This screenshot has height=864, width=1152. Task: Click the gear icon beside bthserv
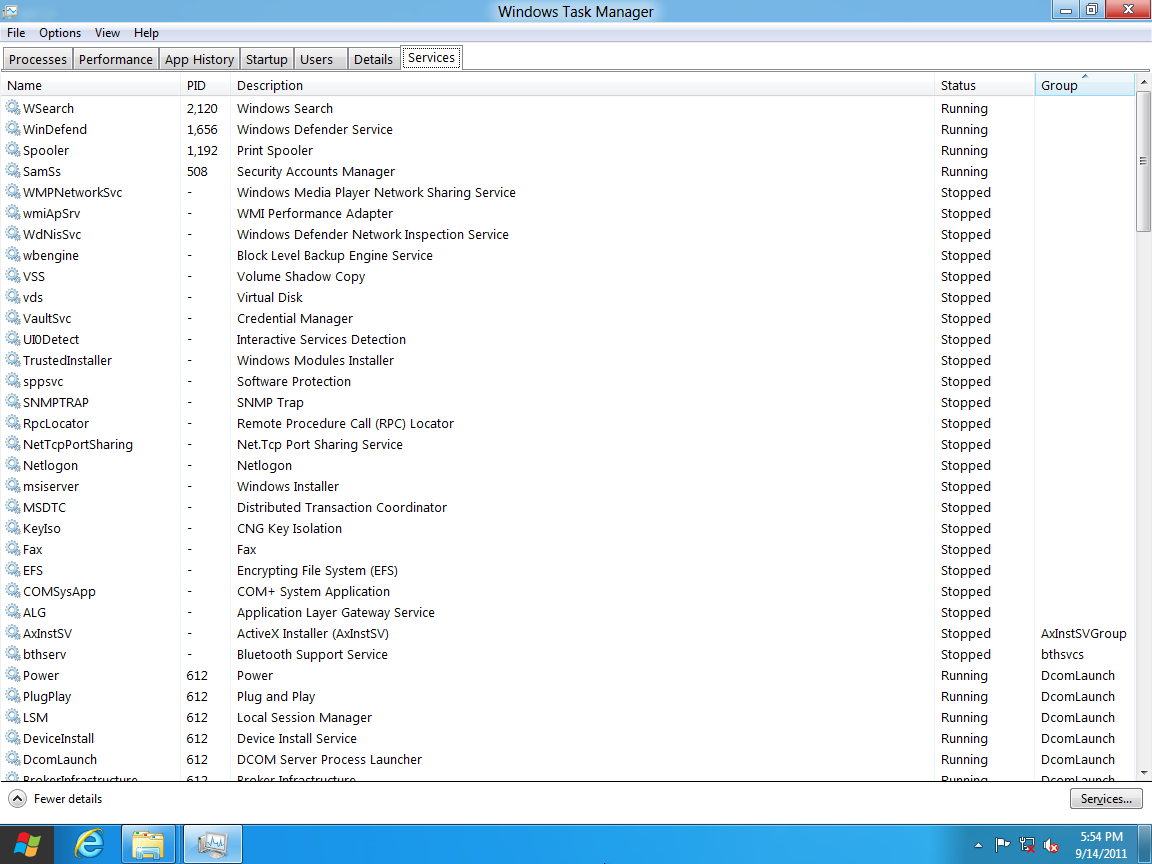click(x=12, y=654)
